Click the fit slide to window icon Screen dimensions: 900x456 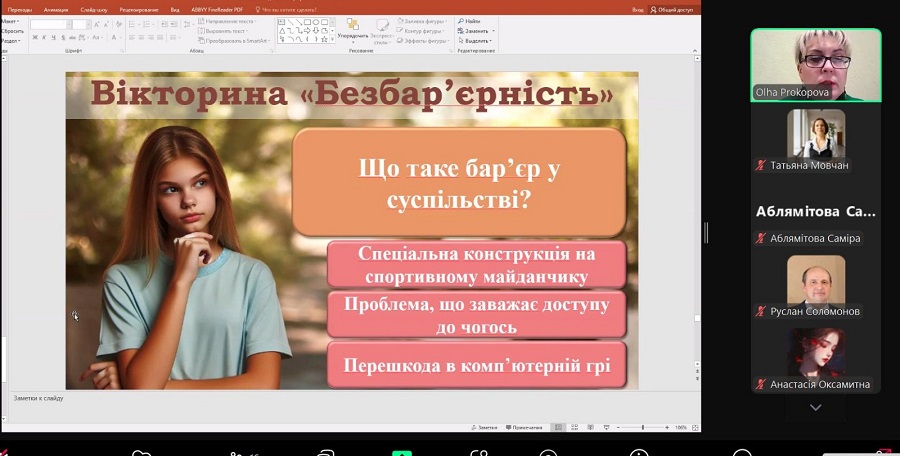point(694,427)
